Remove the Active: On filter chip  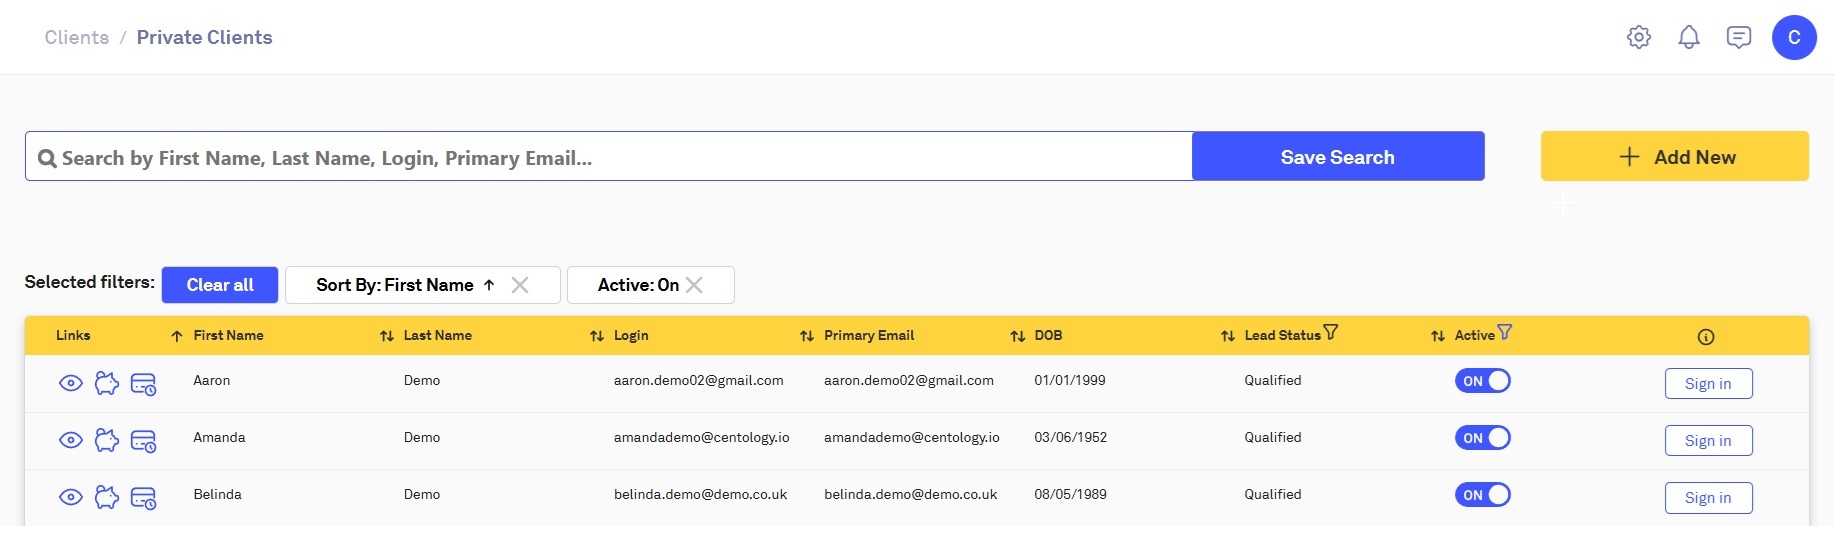tap(695, 285)
